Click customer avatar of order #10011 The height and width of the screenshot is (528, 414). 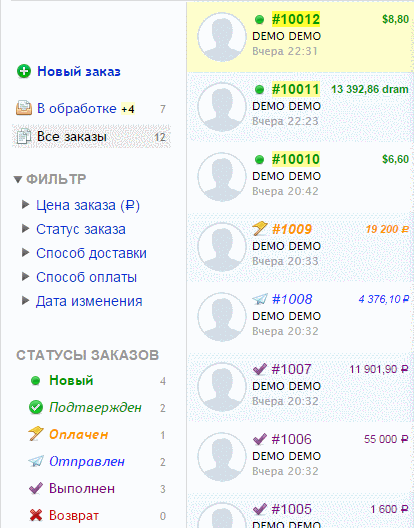point(222,107)
